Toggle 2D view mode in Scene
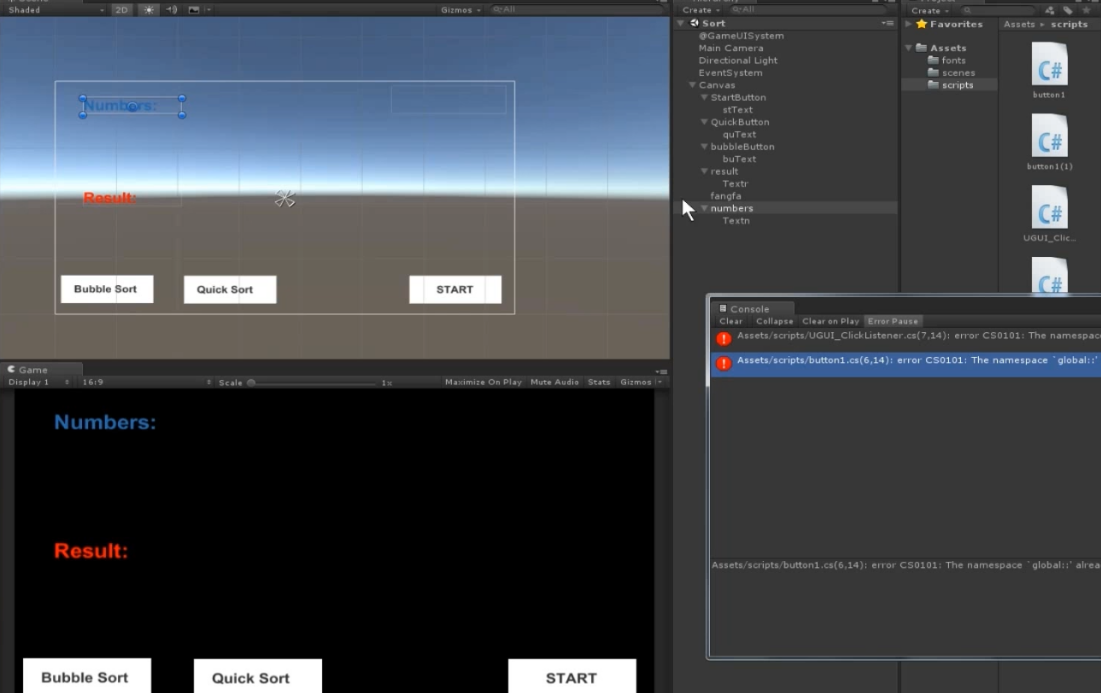Screen dimensions: 1101x693 tap(121, 10)
